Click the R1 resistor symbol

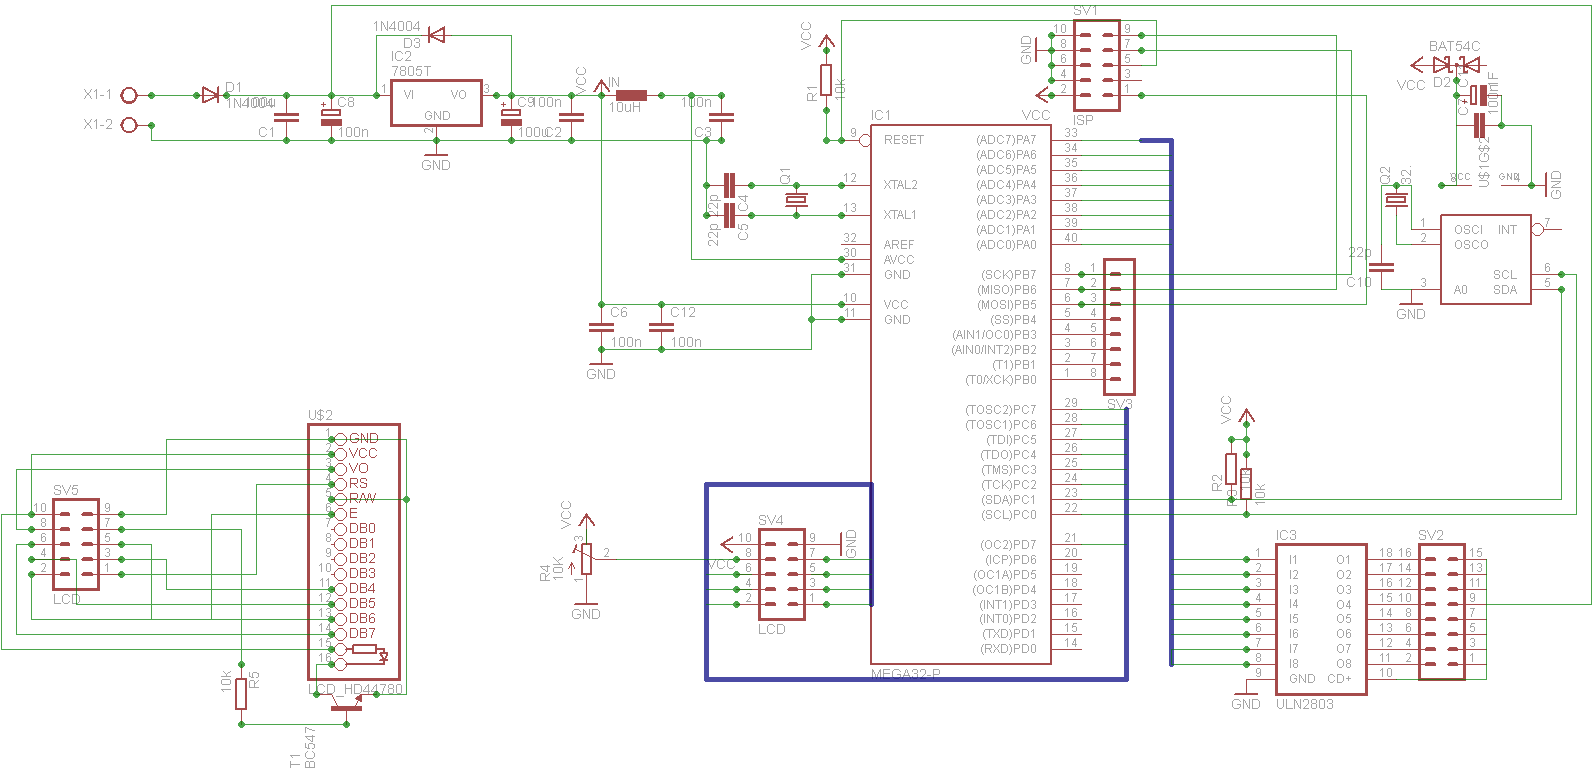[x=826, y=80]
